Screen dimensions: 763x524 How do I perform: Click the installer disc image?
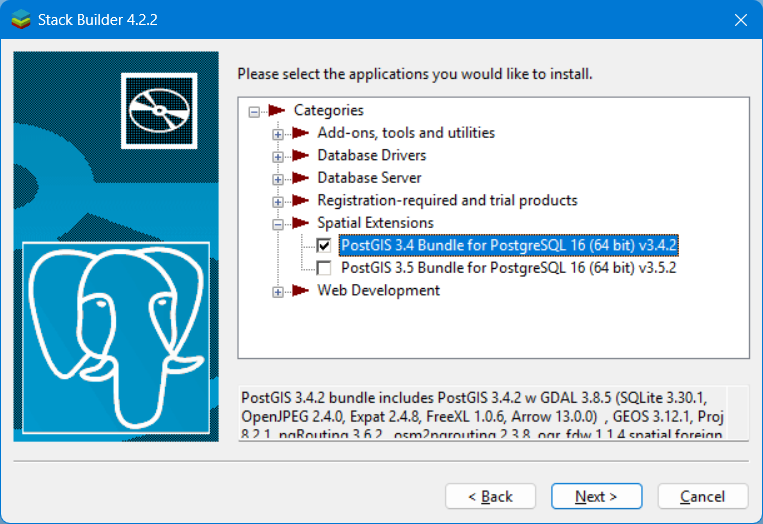coord(159,111)
